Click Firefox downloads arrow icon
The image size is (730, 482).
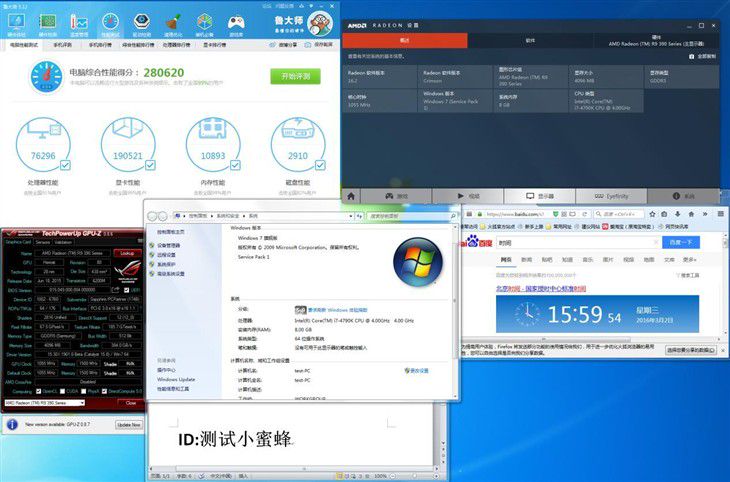677,214
